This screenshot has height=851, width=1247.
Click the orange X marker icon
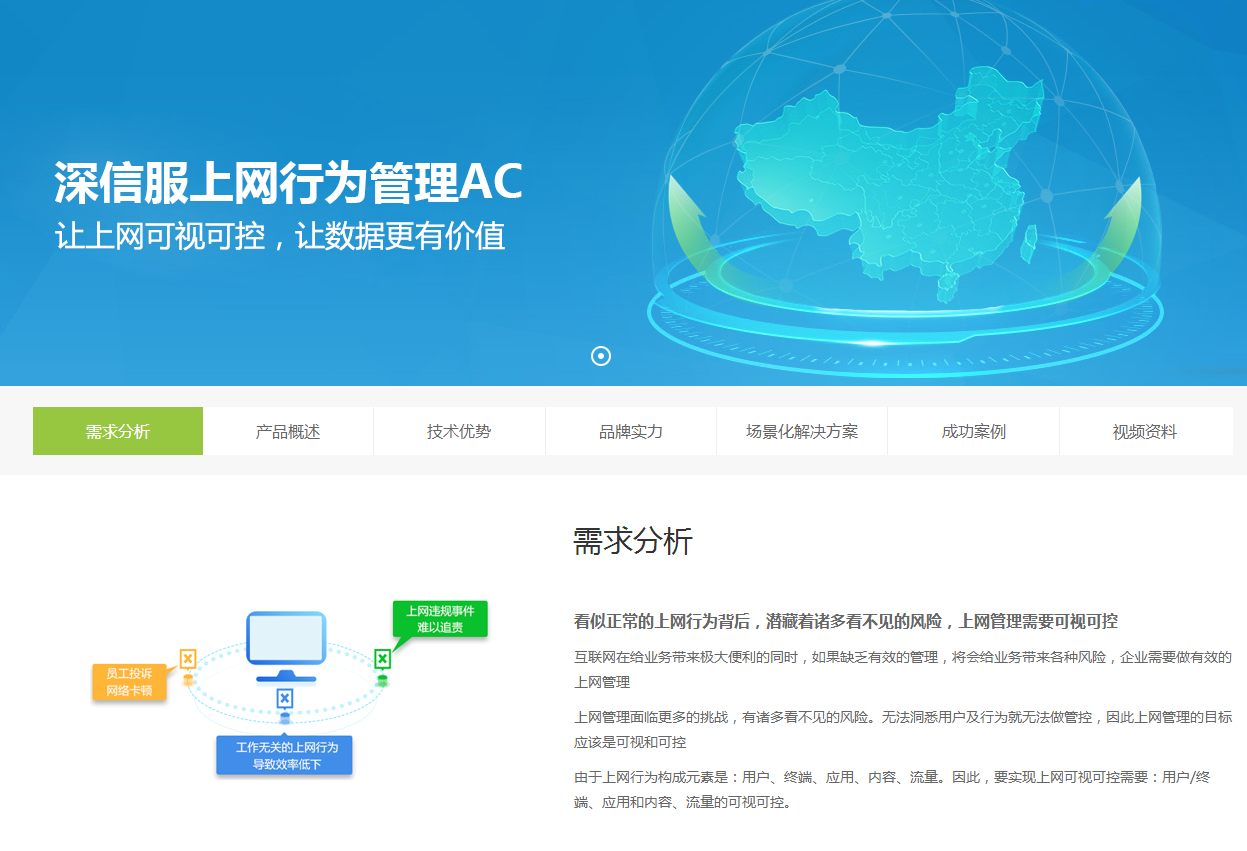click(x=188, y=659)
